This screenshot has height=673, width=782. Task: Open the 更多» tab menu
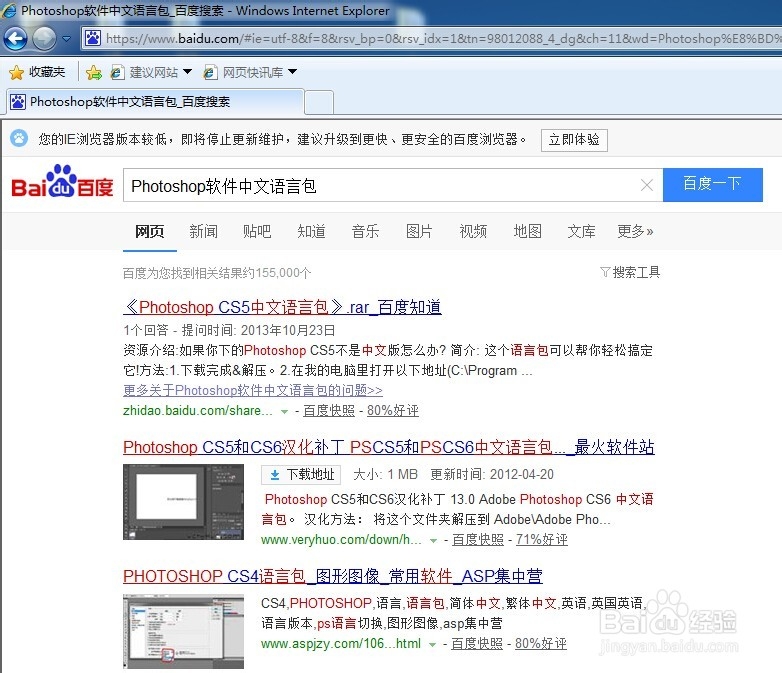(635, 231)
